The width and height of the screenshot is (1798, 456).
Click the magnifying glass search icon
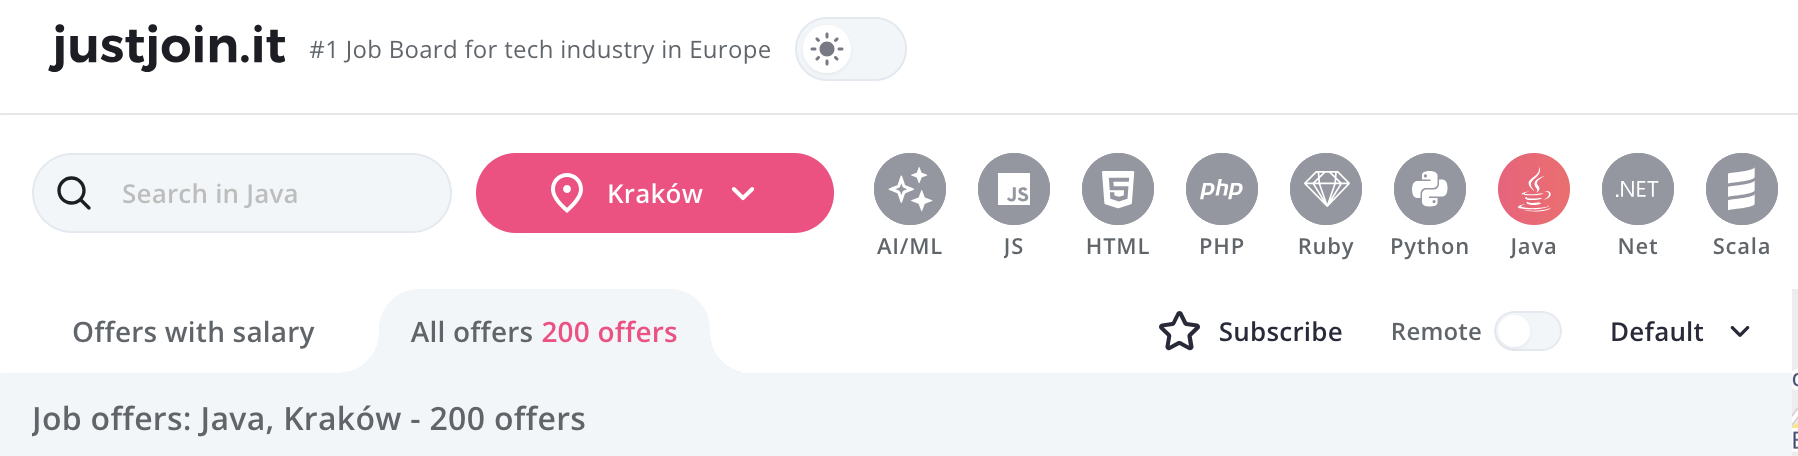[x=74, y=193]
